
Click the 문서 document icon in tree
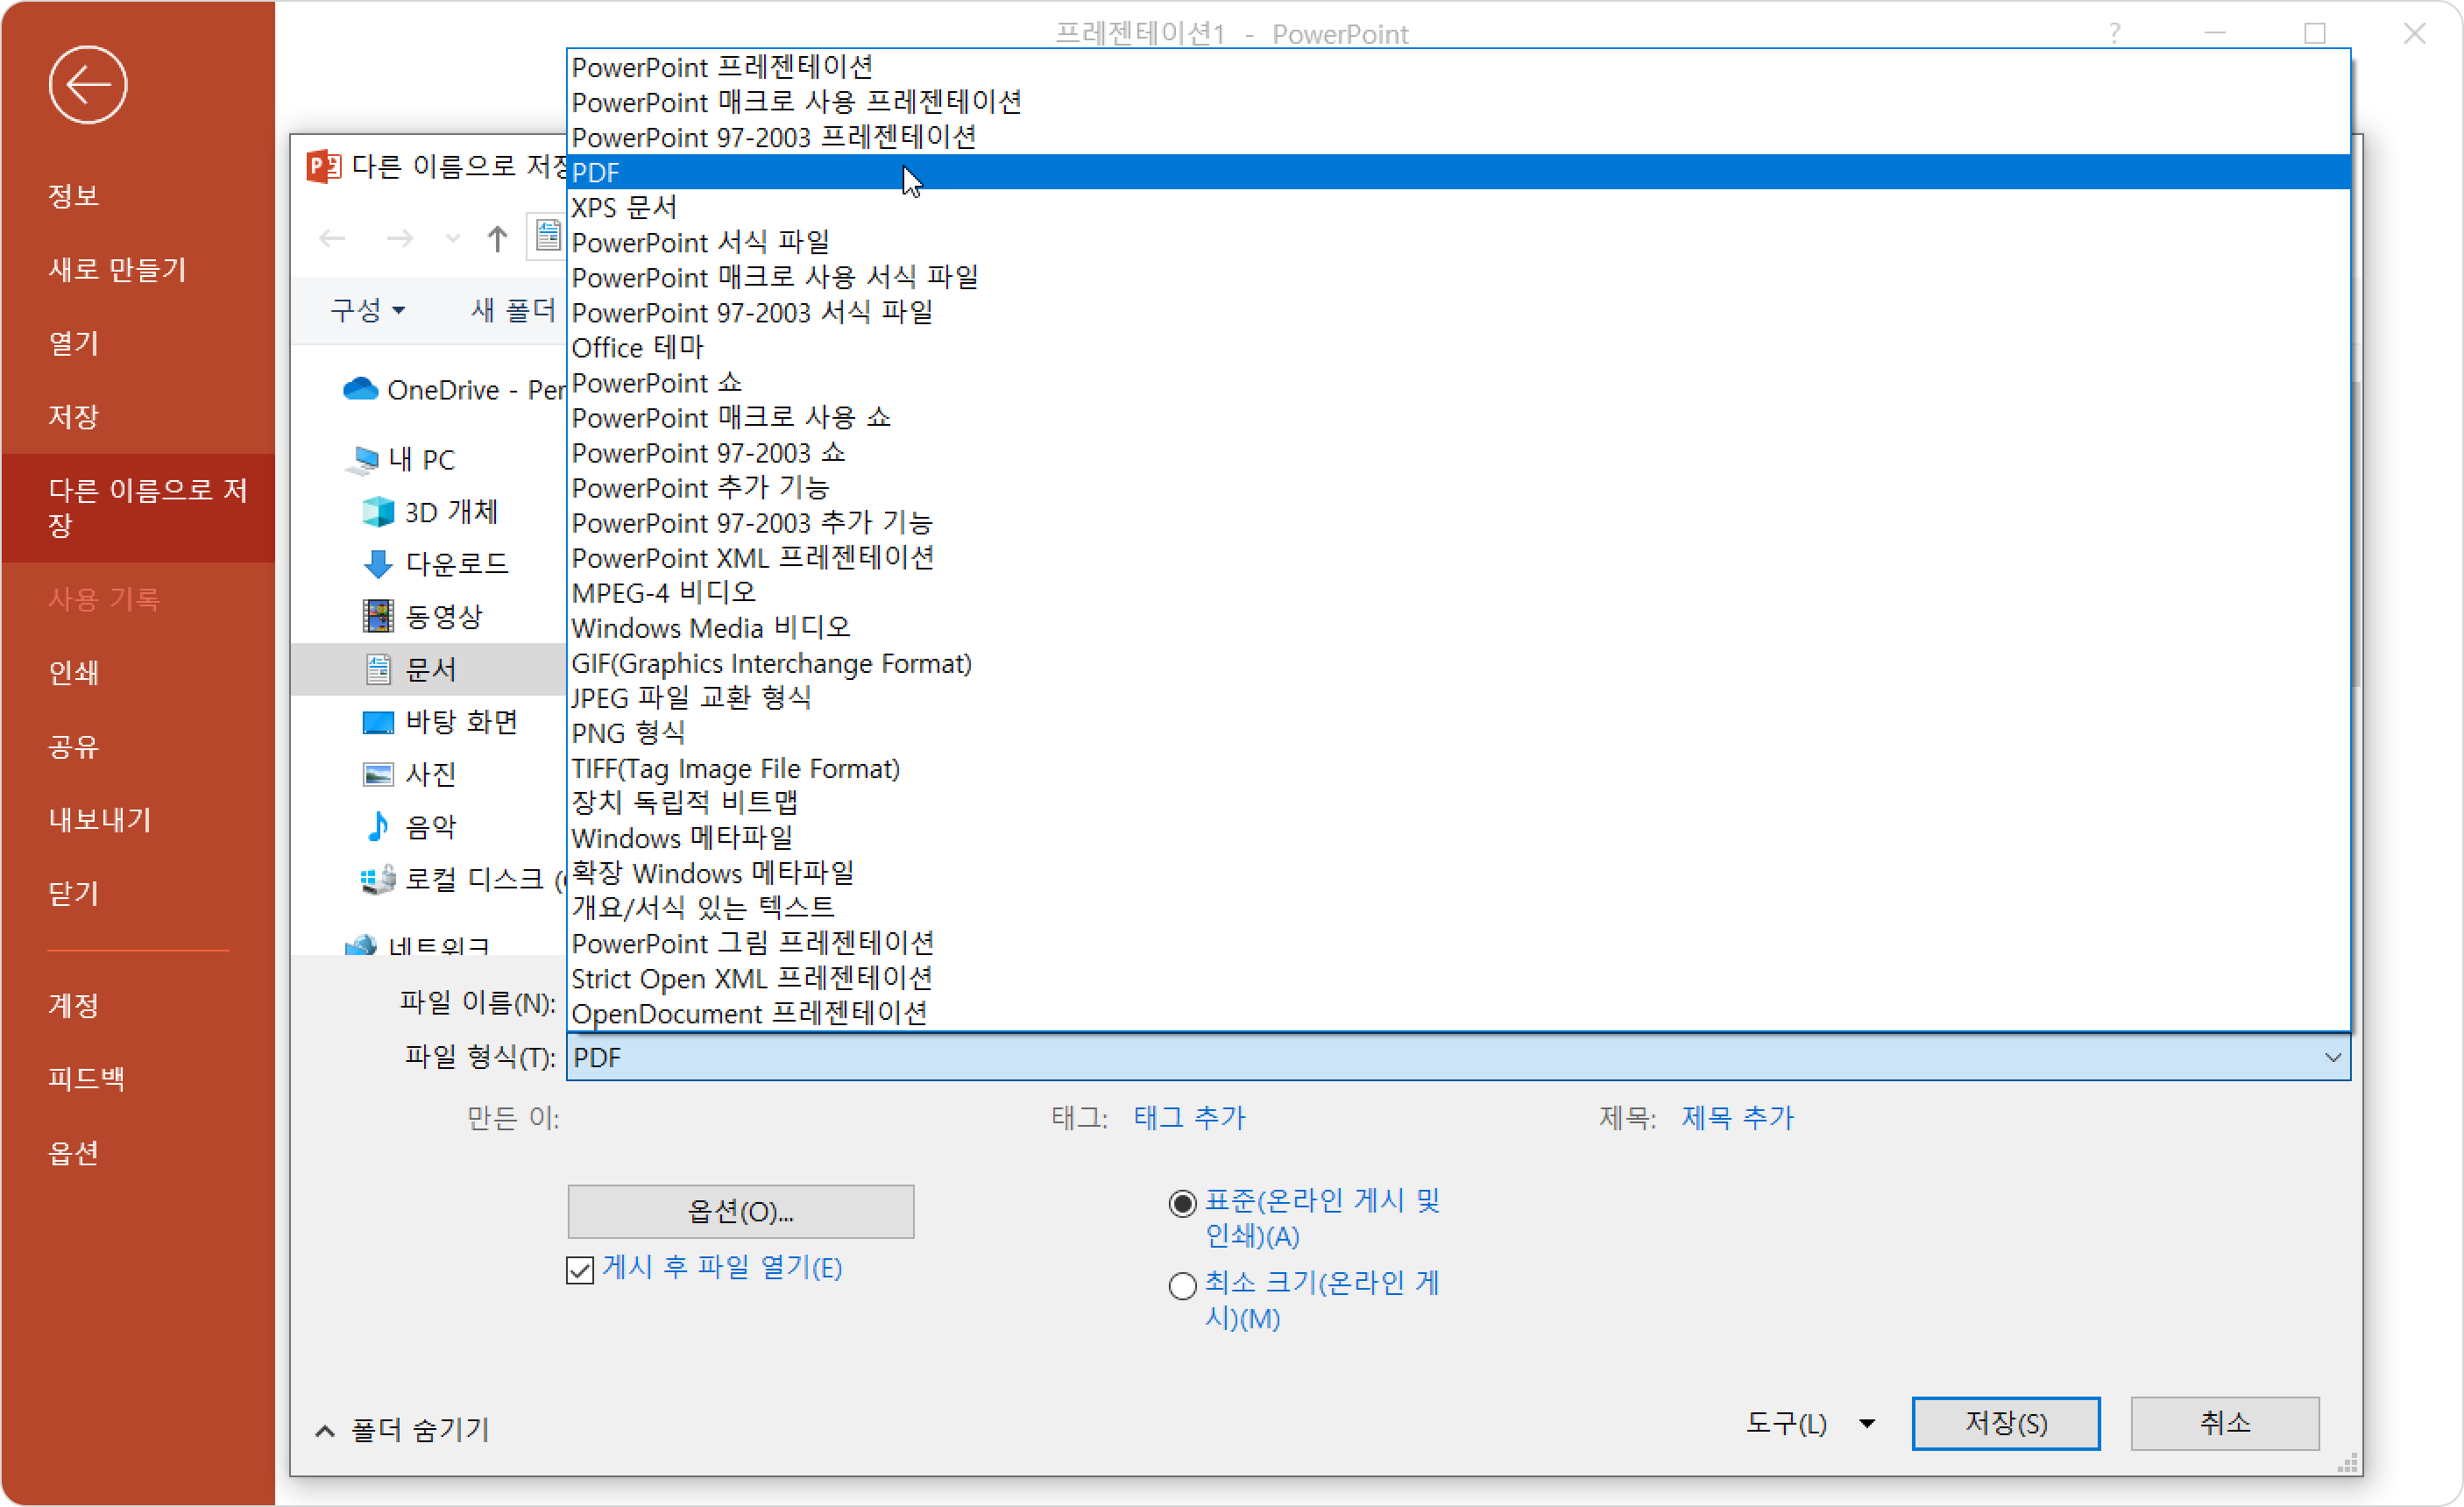point(378,669)
